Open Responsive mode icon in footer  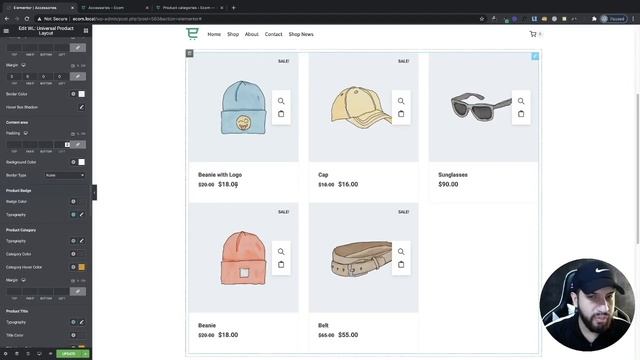[x=39, y=353]
